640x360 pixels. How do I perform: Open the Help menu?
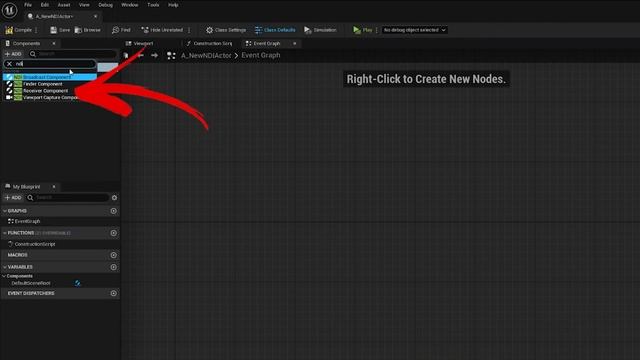tap(173, 5)
